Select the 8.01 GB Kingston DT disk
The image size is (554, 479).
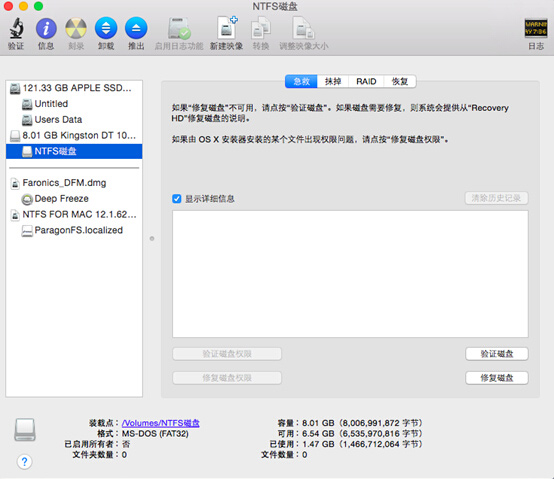(74, 135)
